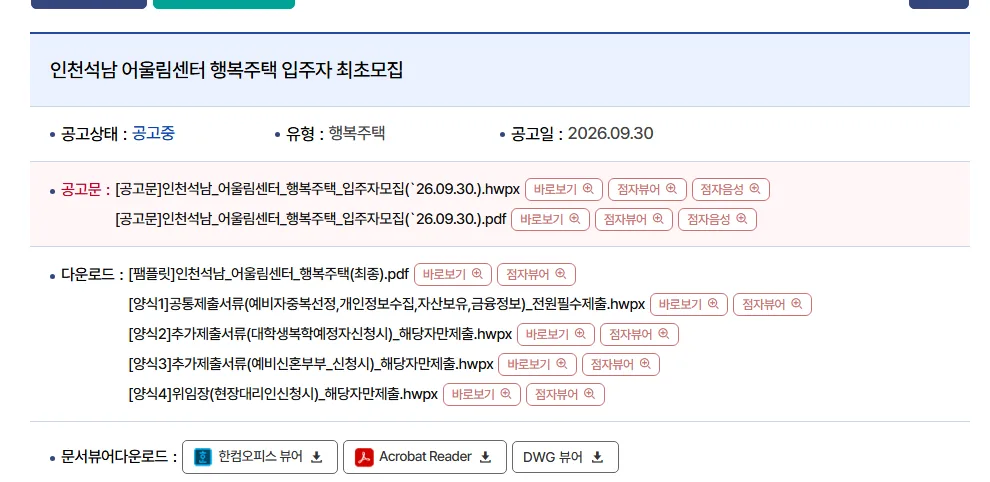Click 바로보기 for the 공고문 hwpx file

click(x=564, y=190)
